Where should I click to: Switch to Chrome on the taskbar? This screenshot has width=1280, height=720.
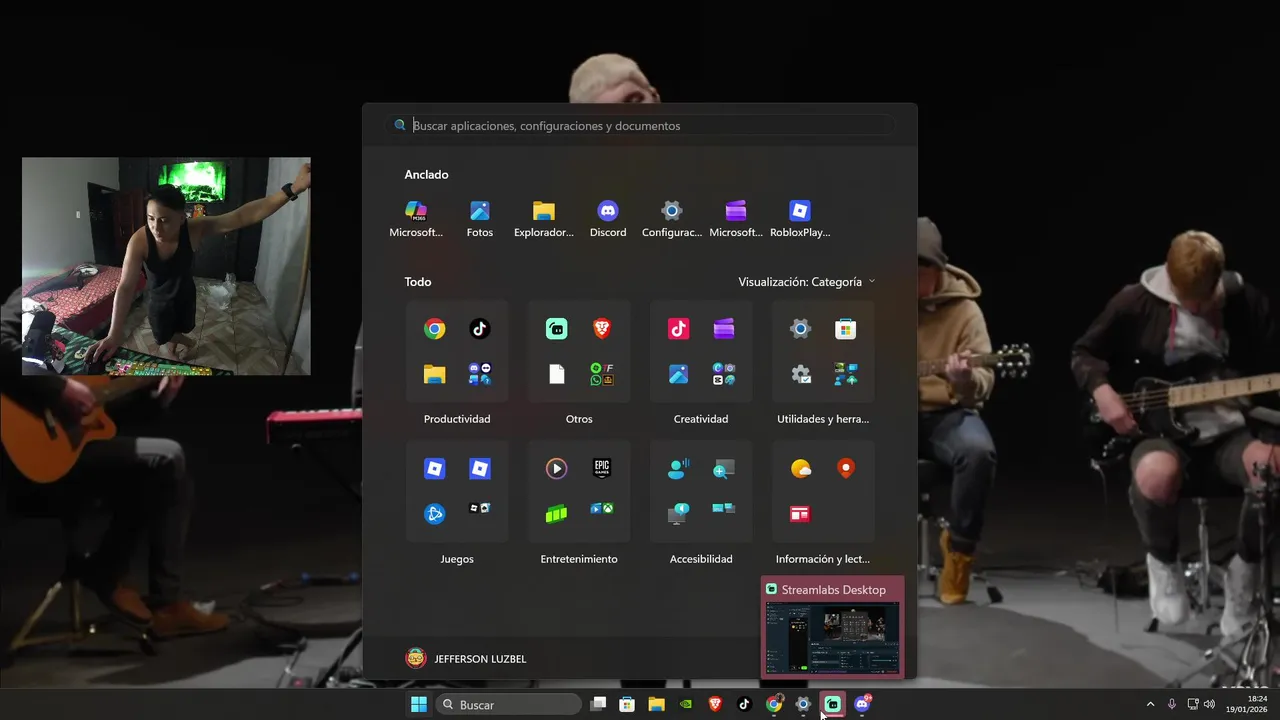coord(774,704)
